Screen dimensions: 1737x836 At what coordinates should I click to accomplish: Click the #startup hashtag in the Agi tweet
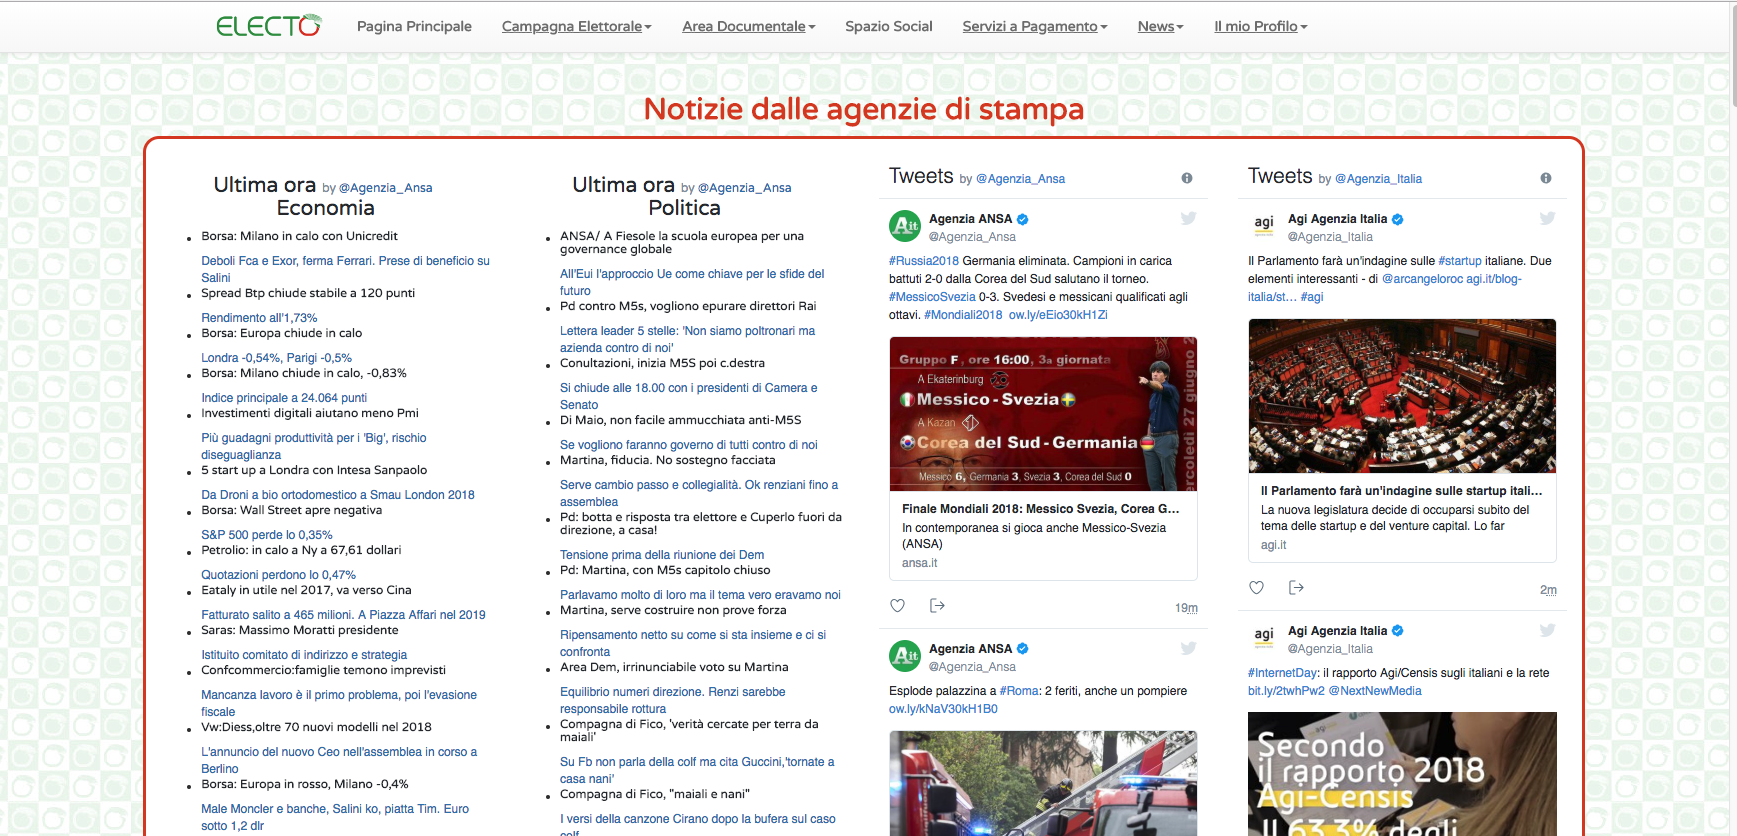pyautogui.click(x=1460, y=261)
